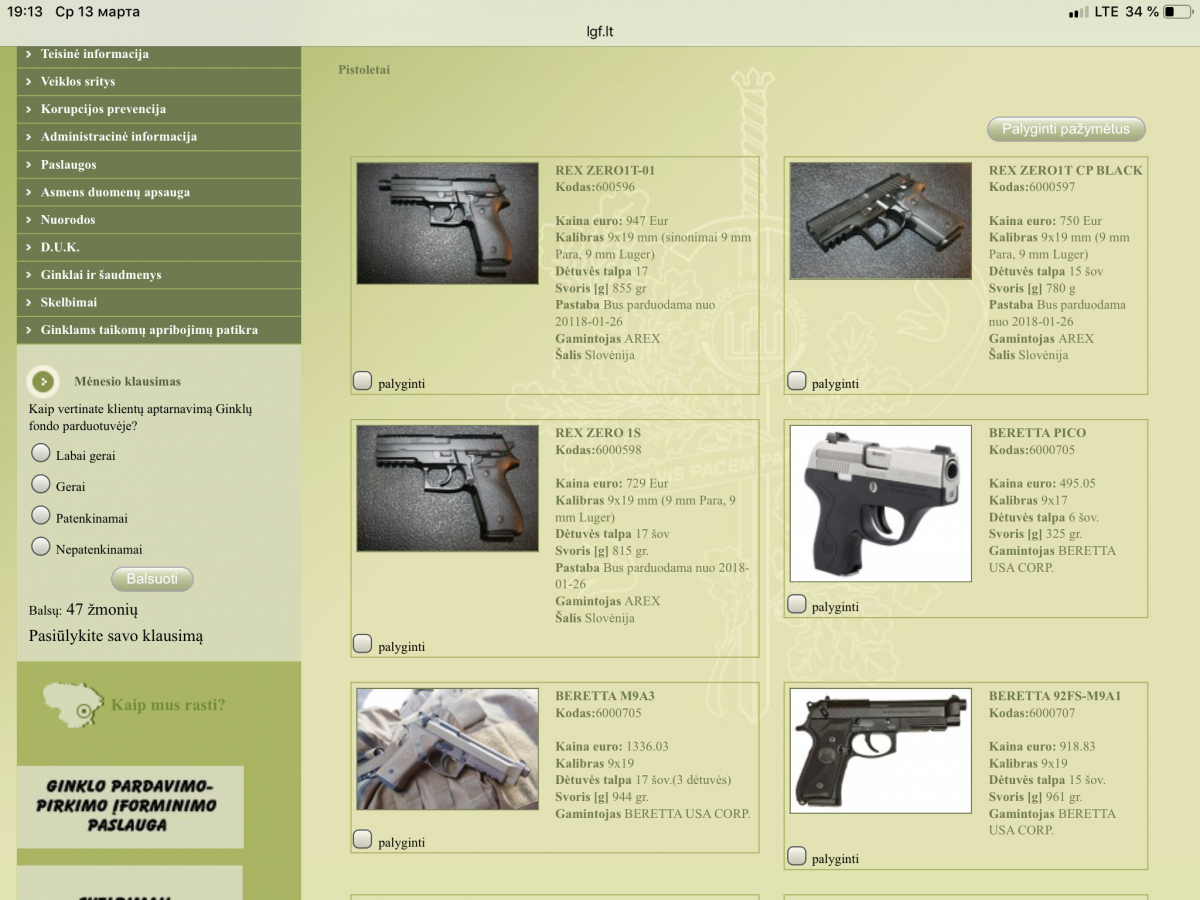Tap the cellular signal bars icon
This screenshot has height=900, width=1200.
tap(1078, 12)
